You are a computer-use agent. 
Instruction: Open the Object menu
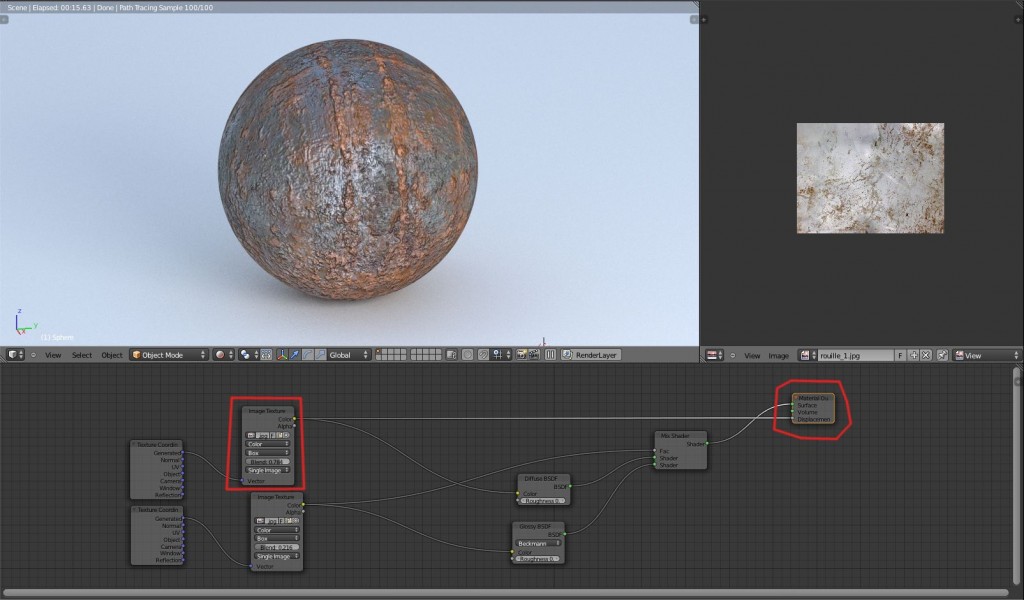click(110, 355)
